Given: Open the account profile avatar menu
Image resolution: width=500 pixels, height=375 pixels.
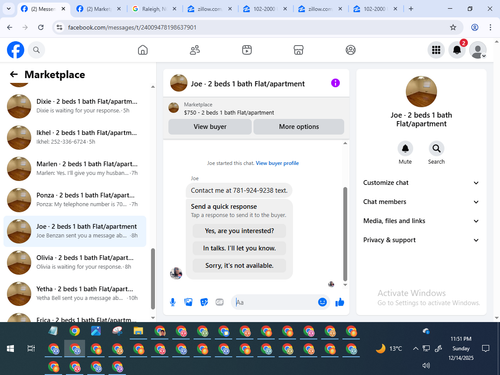Looking at the screenshot, I should point(478,50).
